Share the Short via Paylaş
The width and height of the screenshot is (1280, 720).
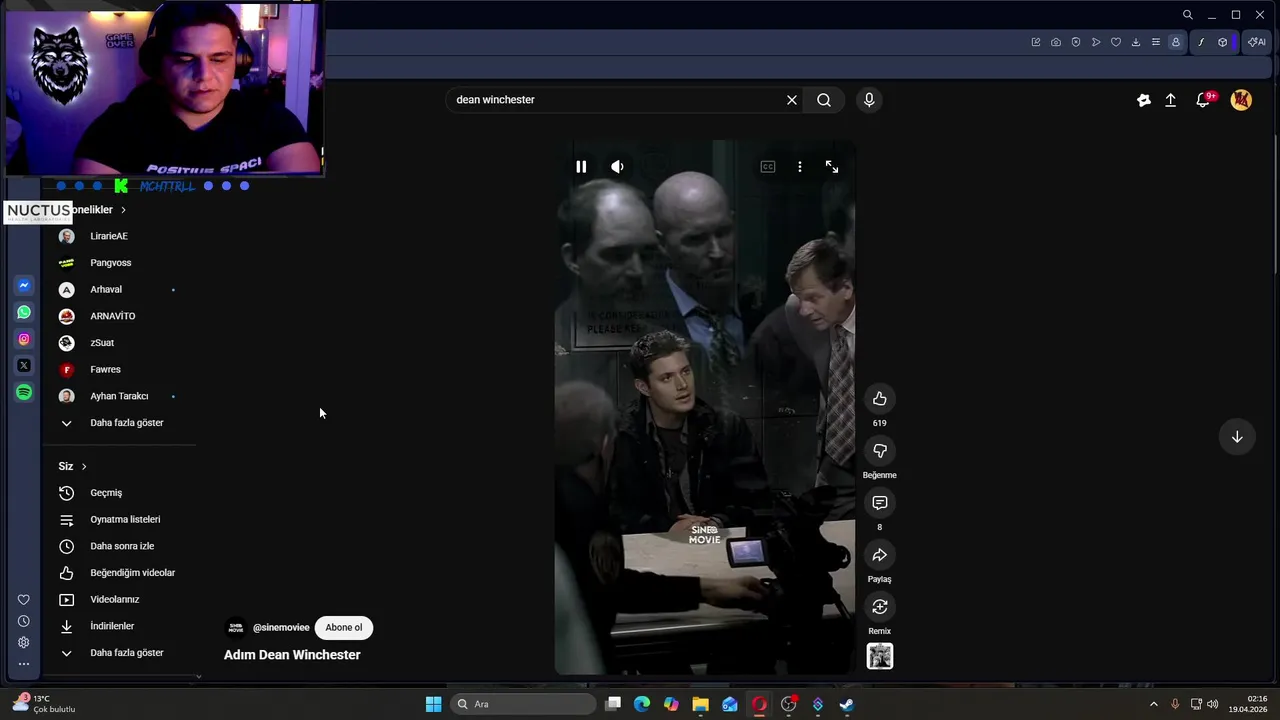pos(880,555)
